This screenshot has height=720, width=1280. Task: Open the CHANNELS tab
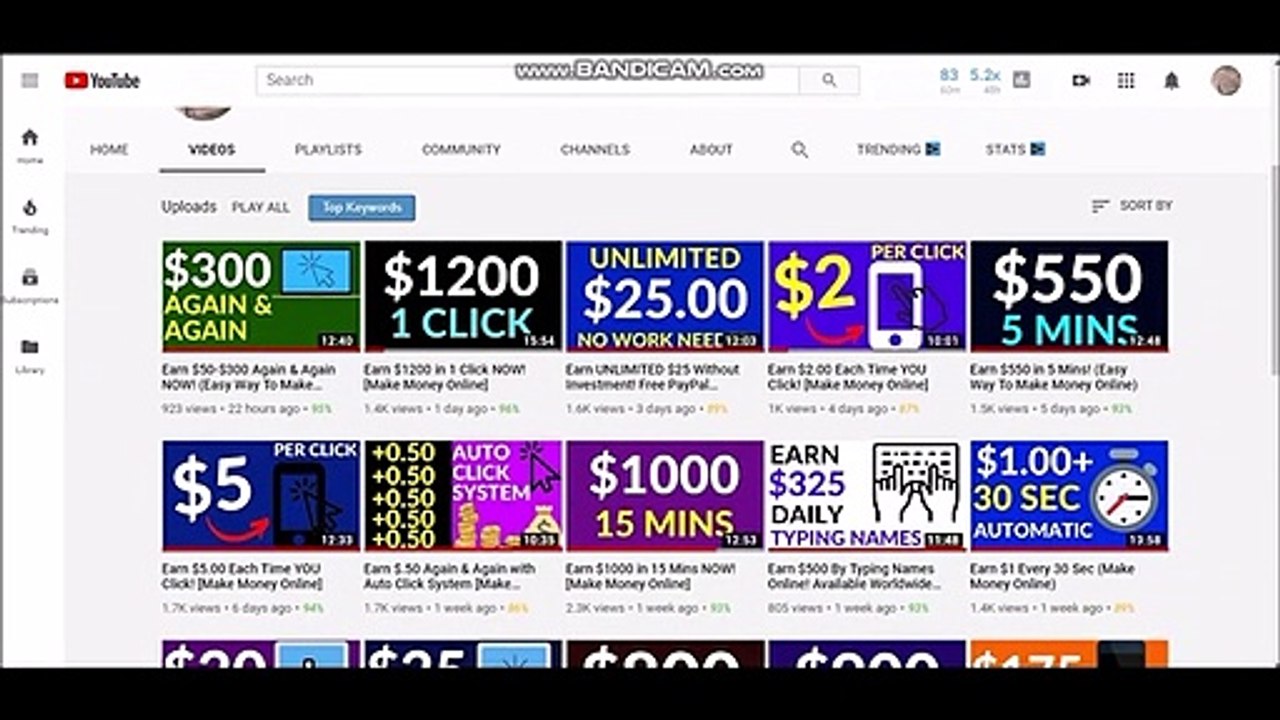(595, 149)
